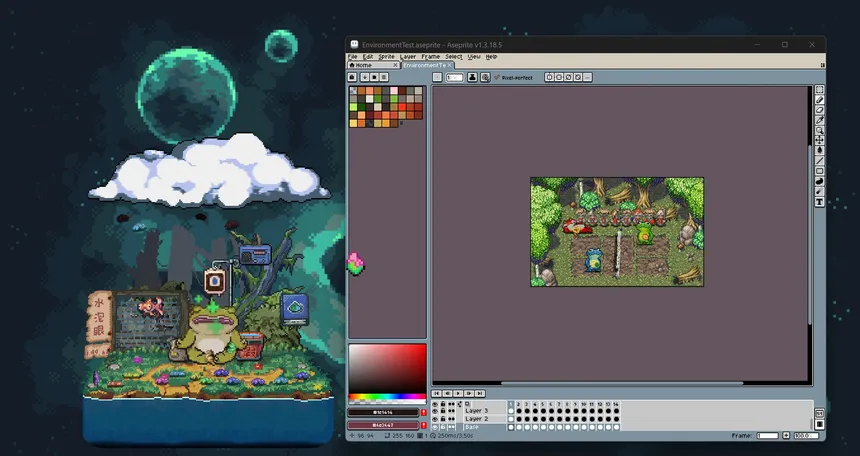860x456 pixels.
Task: Click the palette edit lock button
Action: pos(352,77)
